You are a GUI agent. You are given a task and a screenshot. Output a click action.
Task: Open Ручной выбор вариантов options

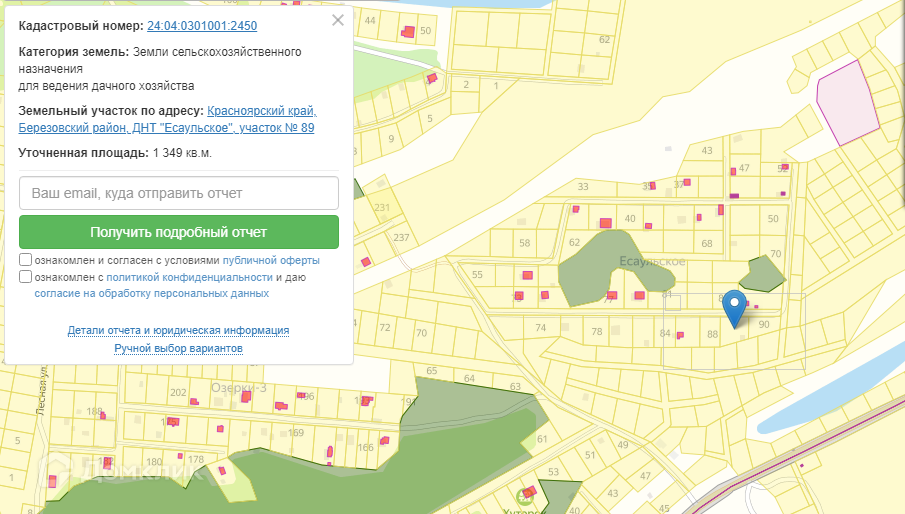179,348
